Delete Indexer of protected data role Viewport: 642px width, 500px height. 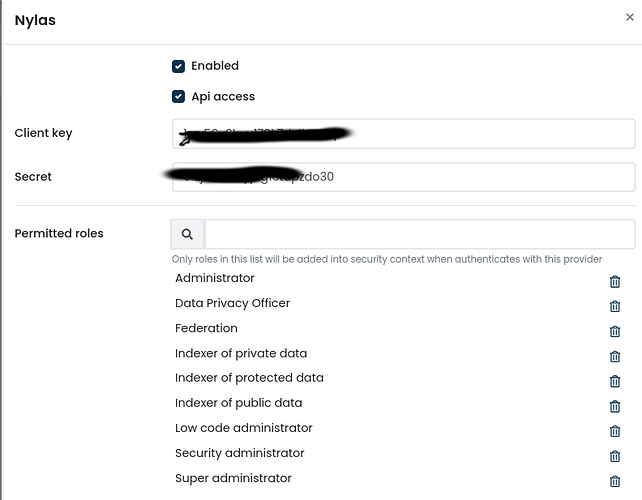click(x=615, y=381)
